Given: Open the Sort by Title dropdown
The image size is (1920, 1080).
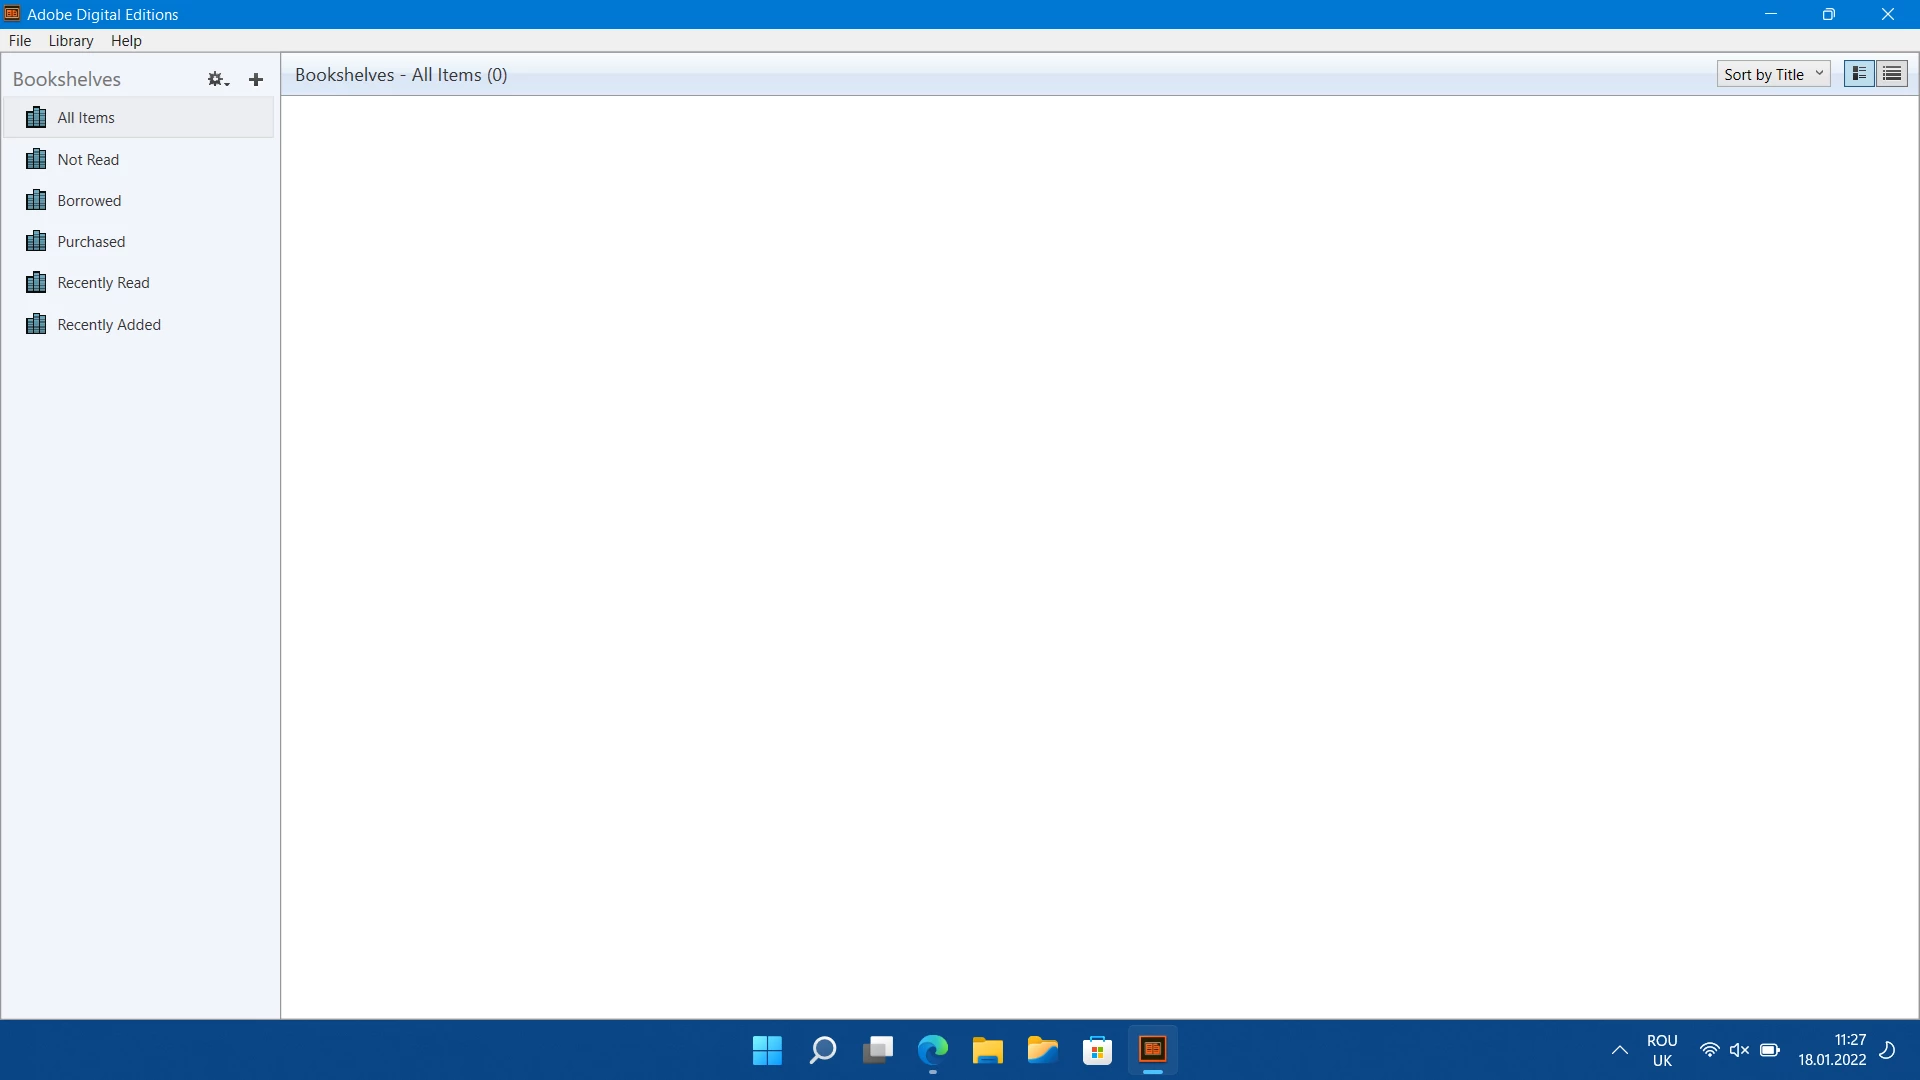Looking at the screenshot, I should pyautogui.click(x=1773, y=74).
